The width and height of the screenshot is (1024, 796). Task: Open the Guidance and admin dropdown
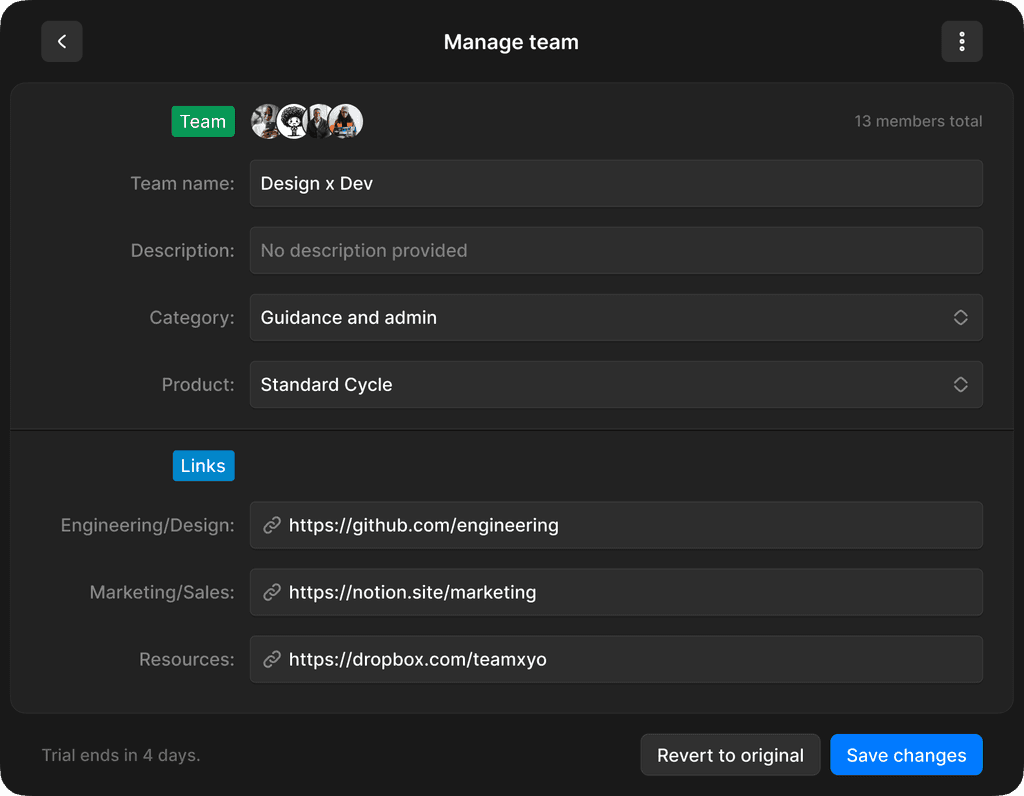pyautogui.click(x=616, y=317)
